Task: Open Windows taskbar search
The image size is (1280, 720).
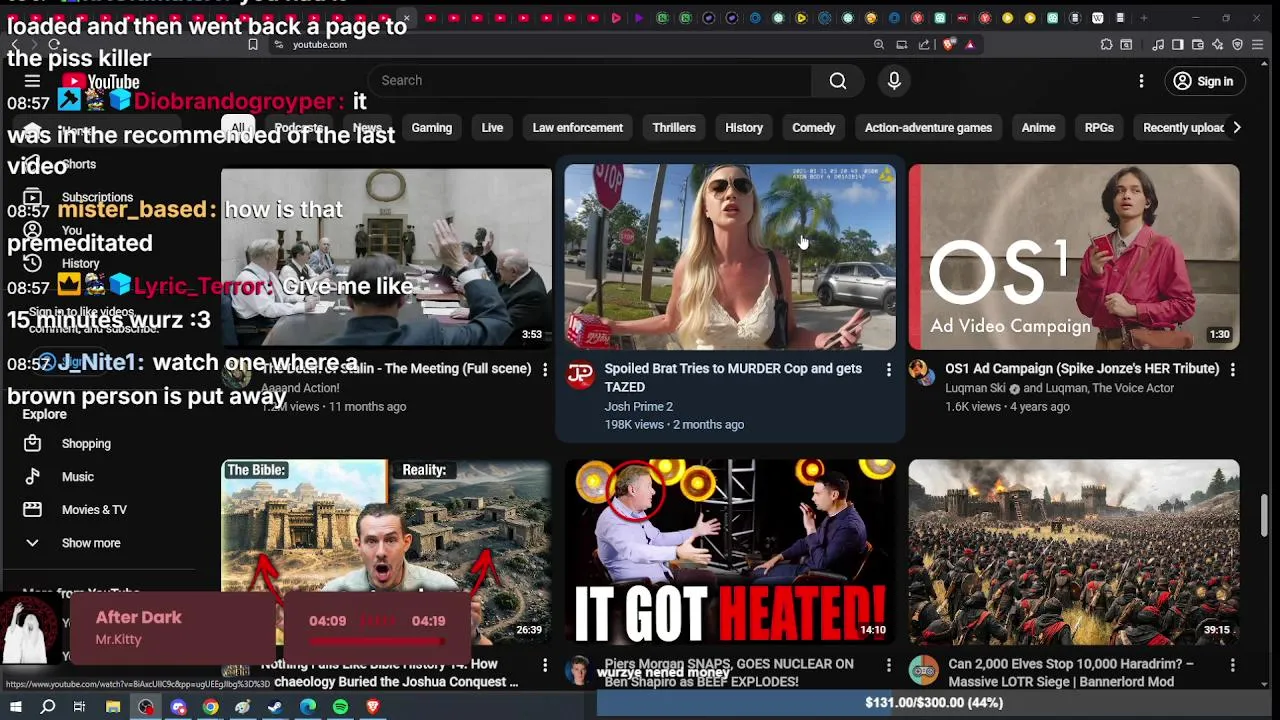Action: pos(47,707)
